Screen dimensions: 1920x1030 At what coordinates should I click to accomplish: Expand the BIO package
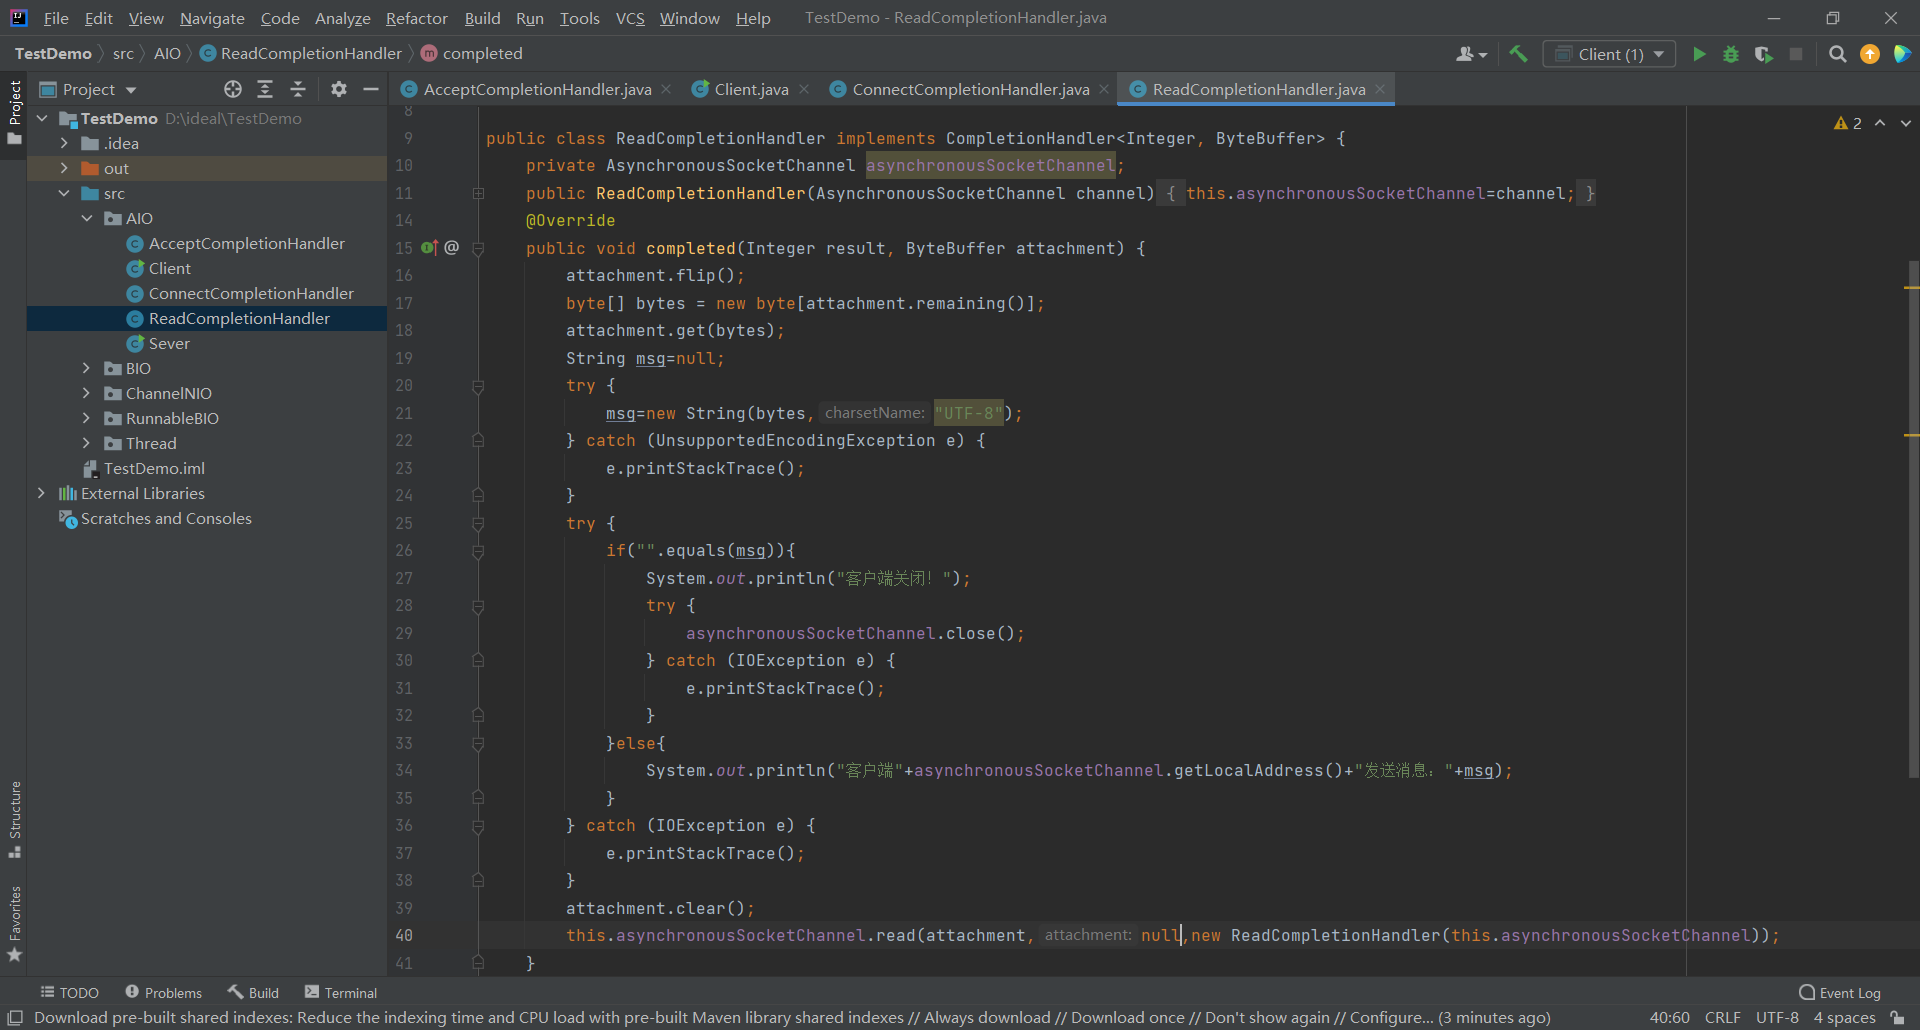[x=87, y=368]
